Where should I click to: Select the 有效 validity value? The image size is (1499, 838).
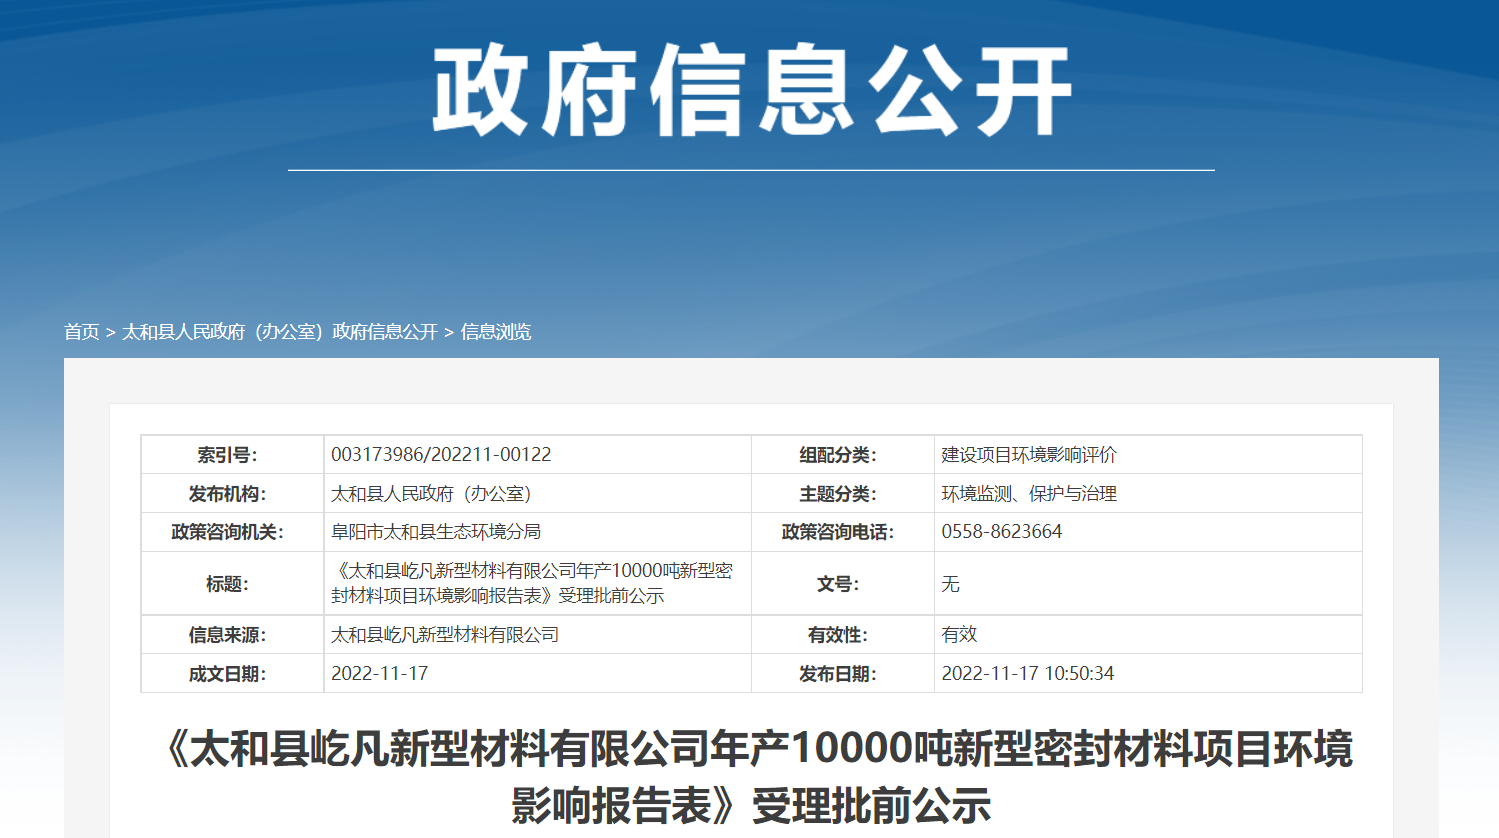coord(959,635)
